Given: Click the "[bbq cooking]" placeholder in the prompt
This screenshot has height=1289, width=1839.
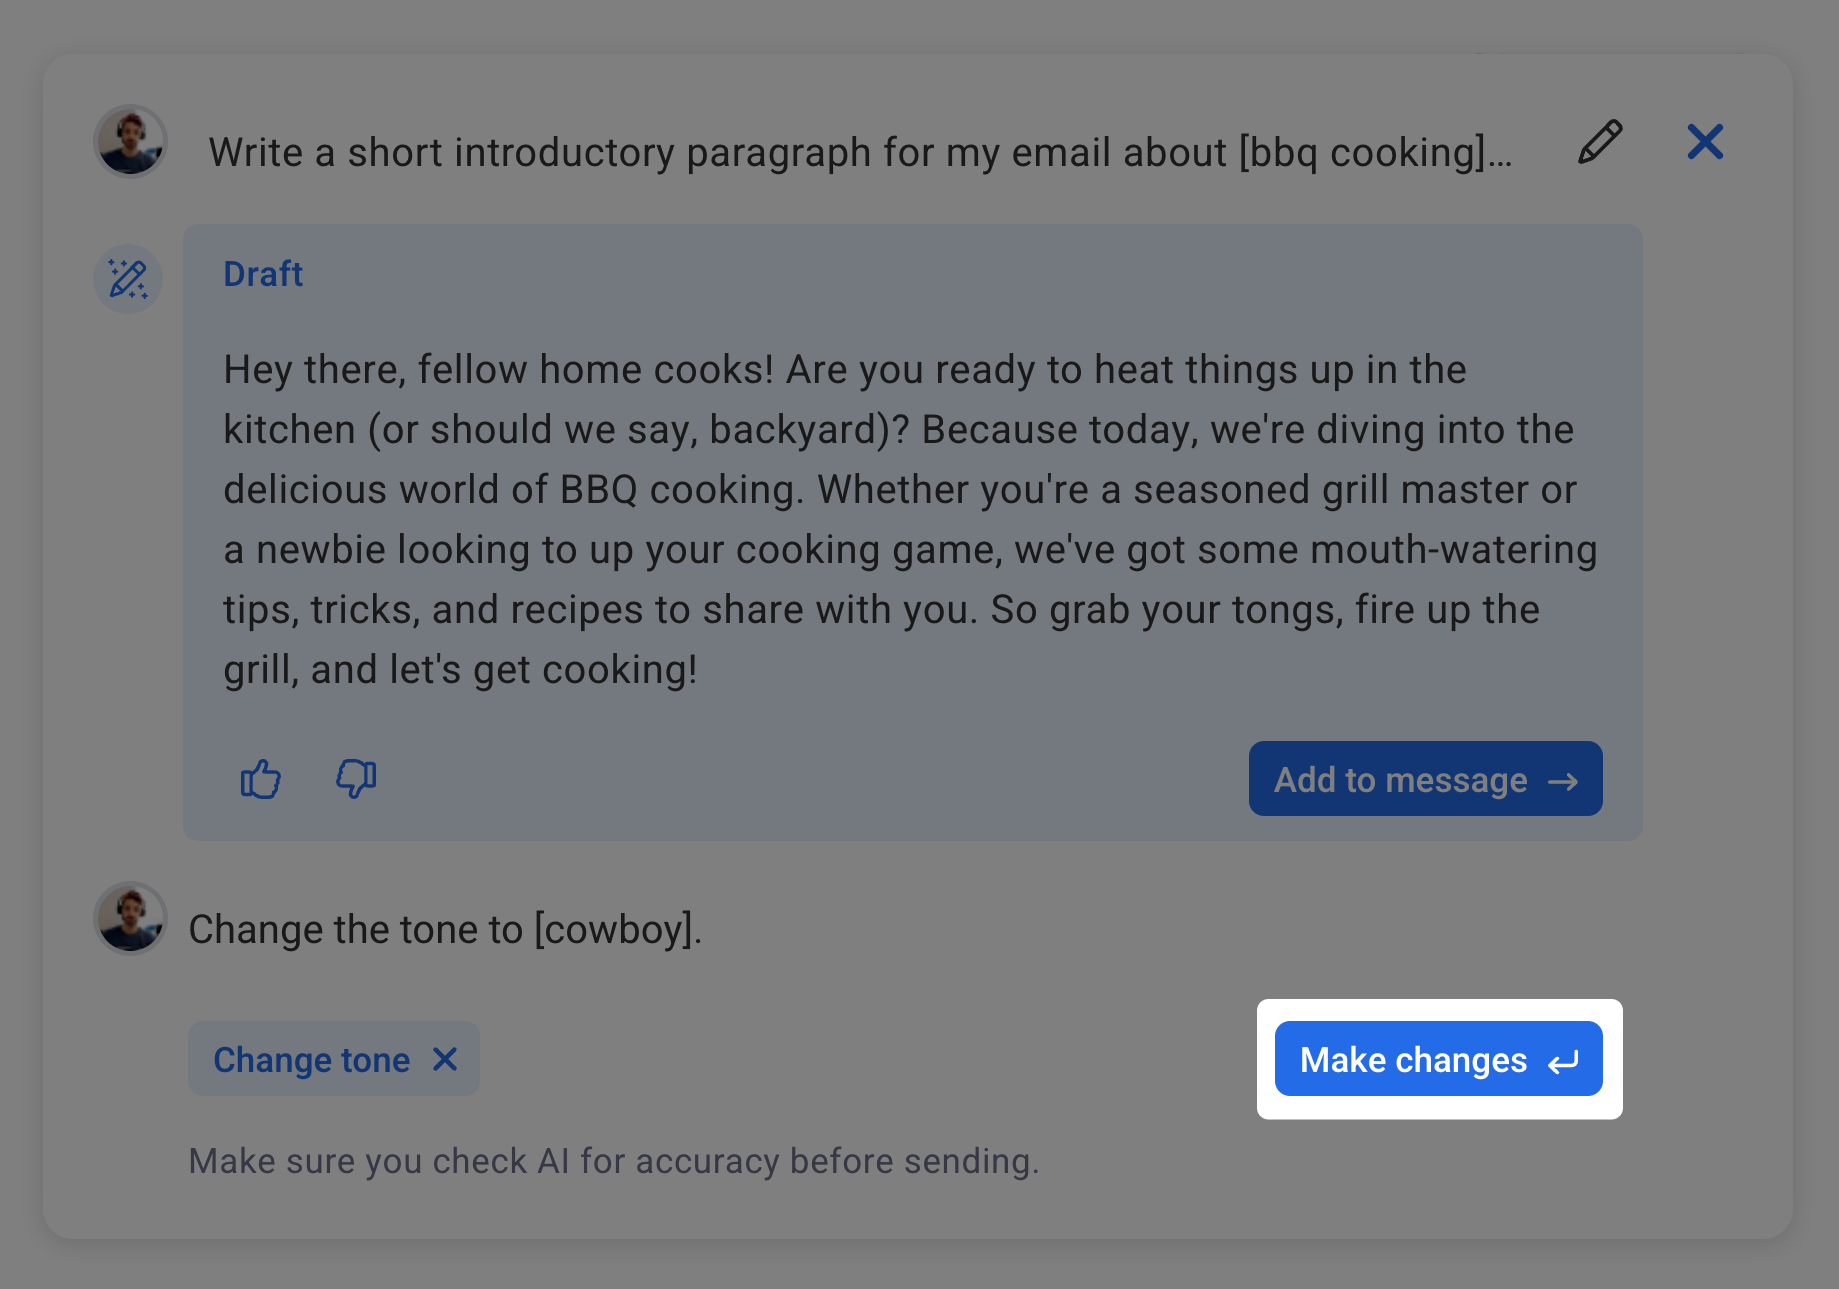Looking at the screenshot, I should 1363,153.
